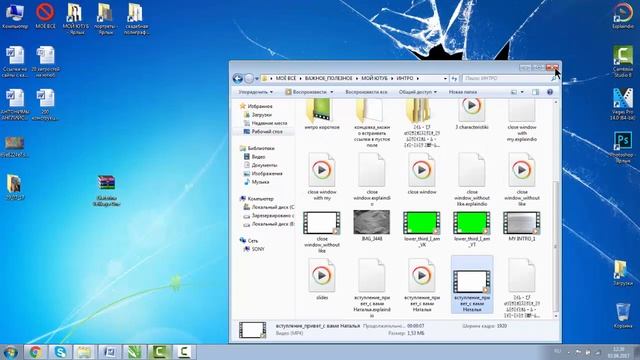Select МОЙ ЮТУБ shortcut on desktop

pyautogui.click(x=75, y=18)
